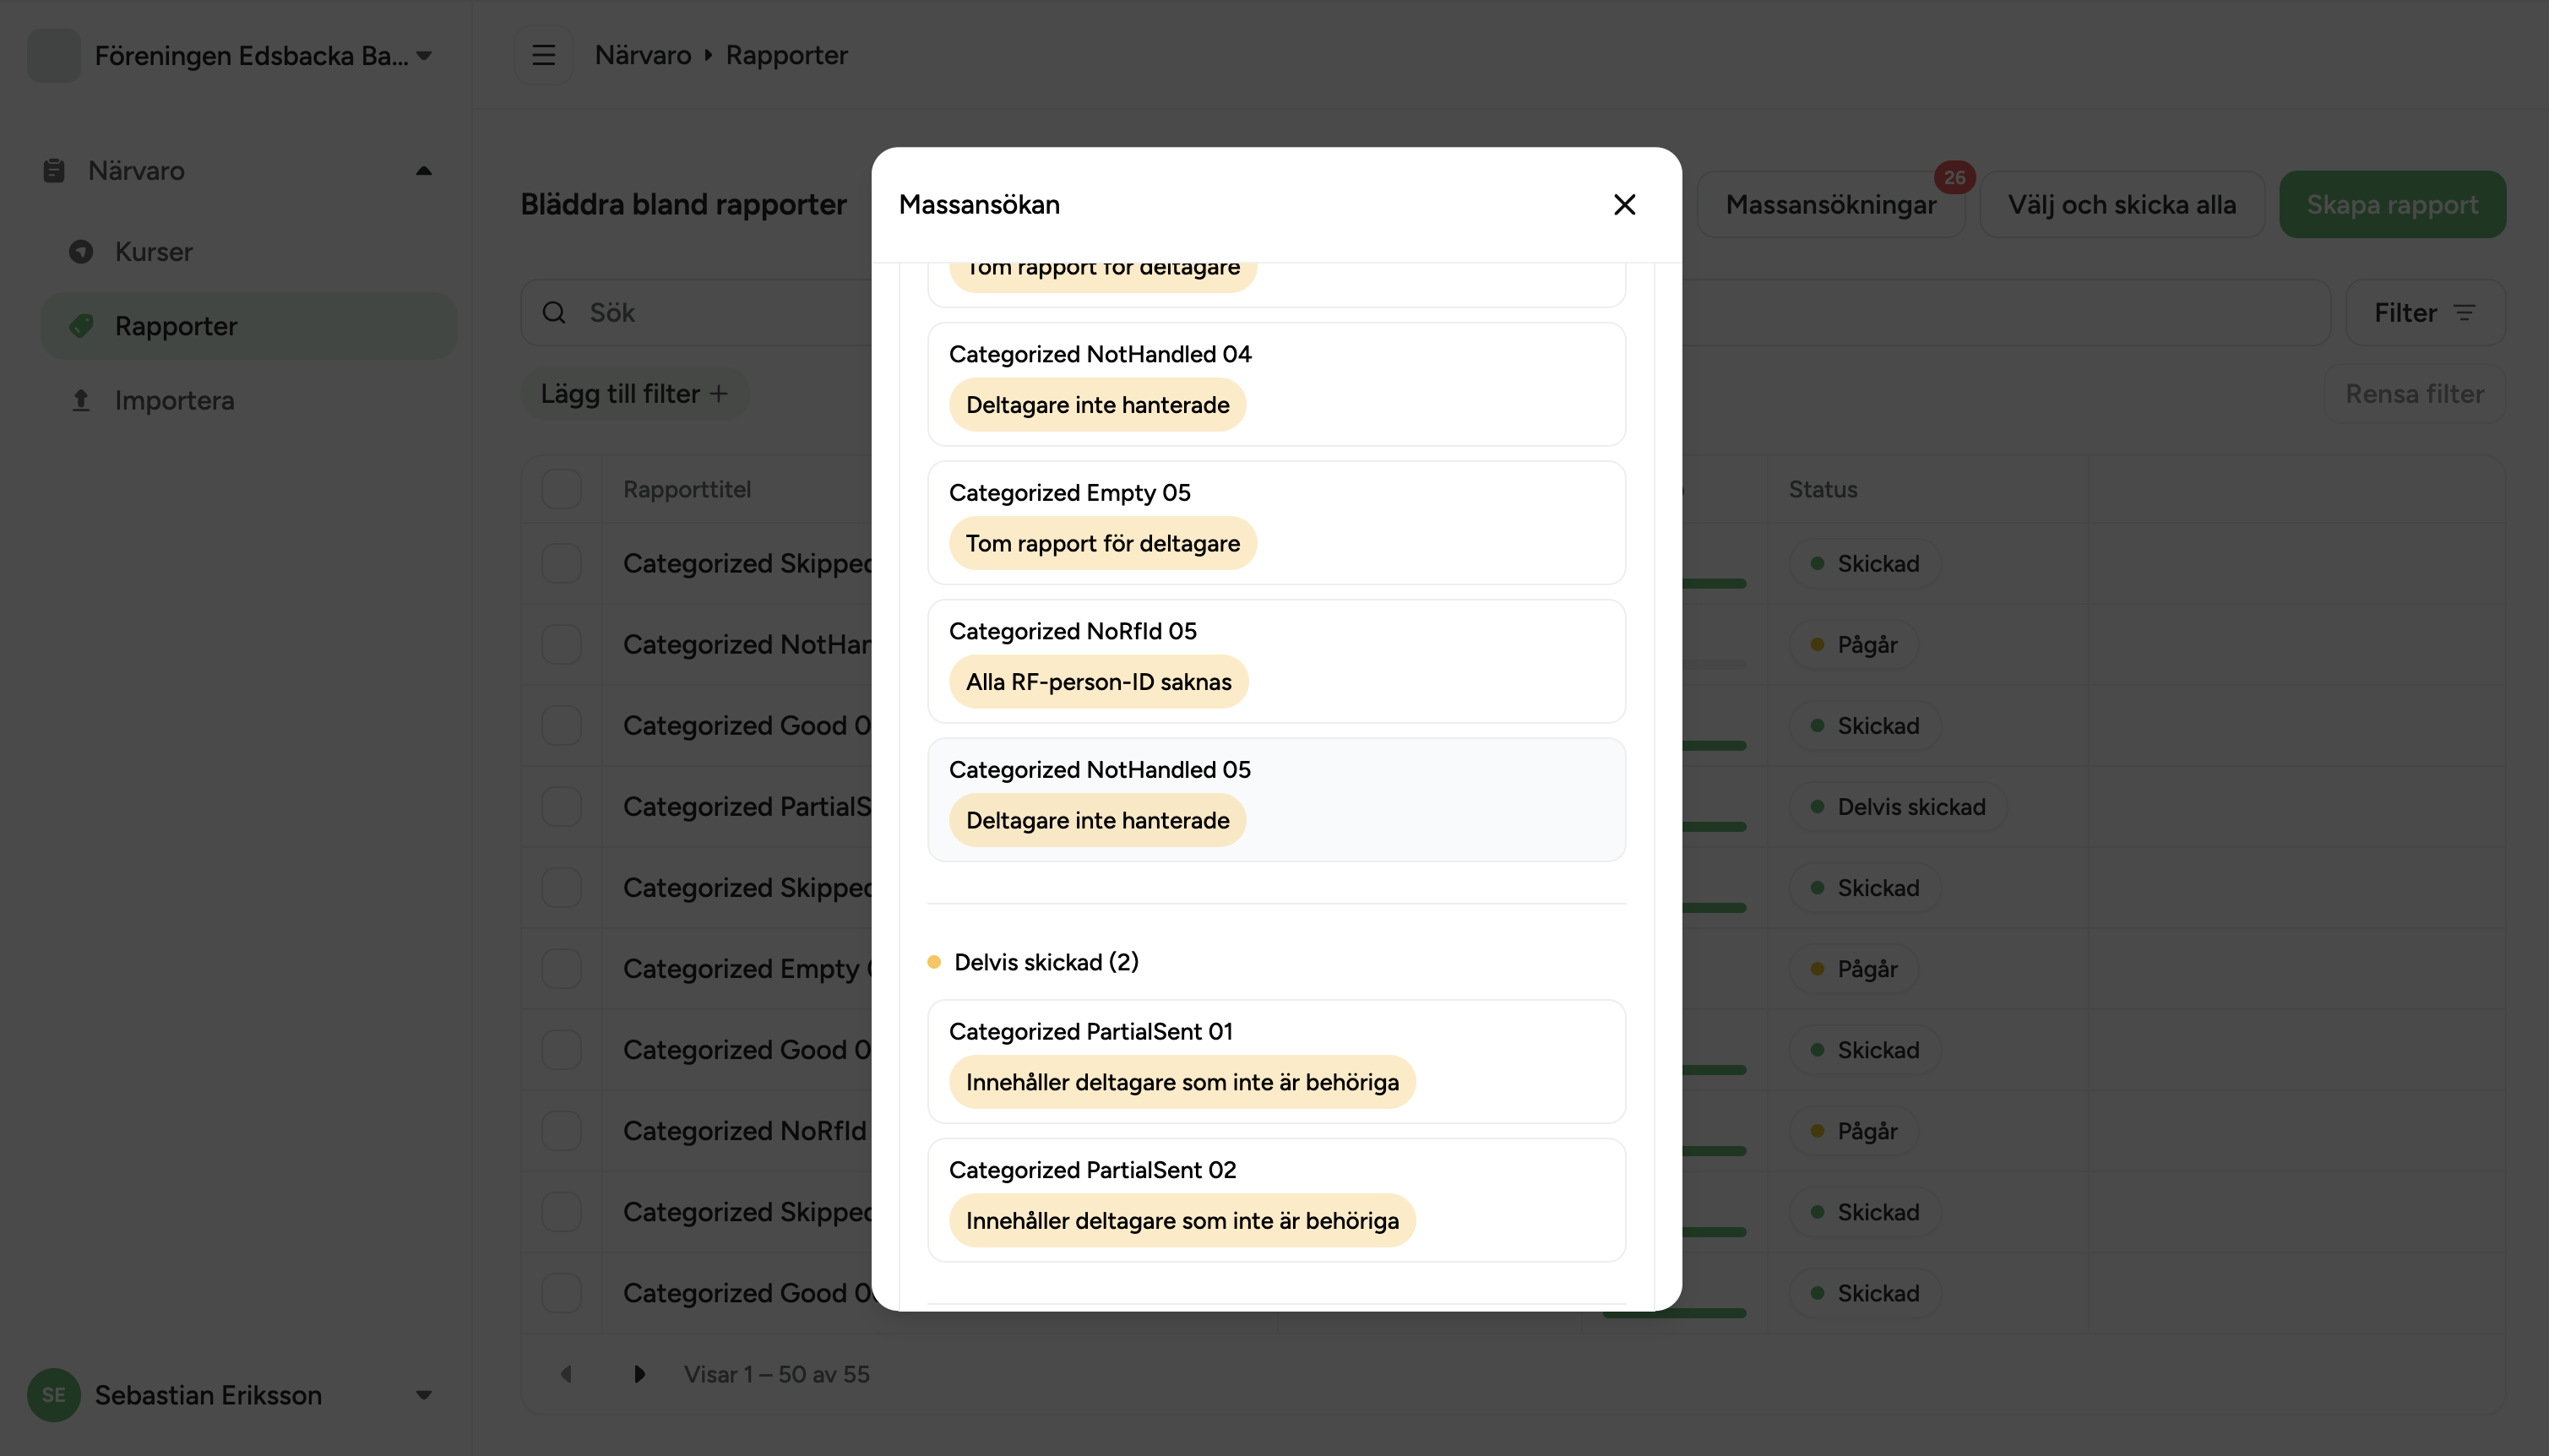Click Närvaro in the breadcrumb
This screenshot has width=2549, height=1456.
pos(643,55)
